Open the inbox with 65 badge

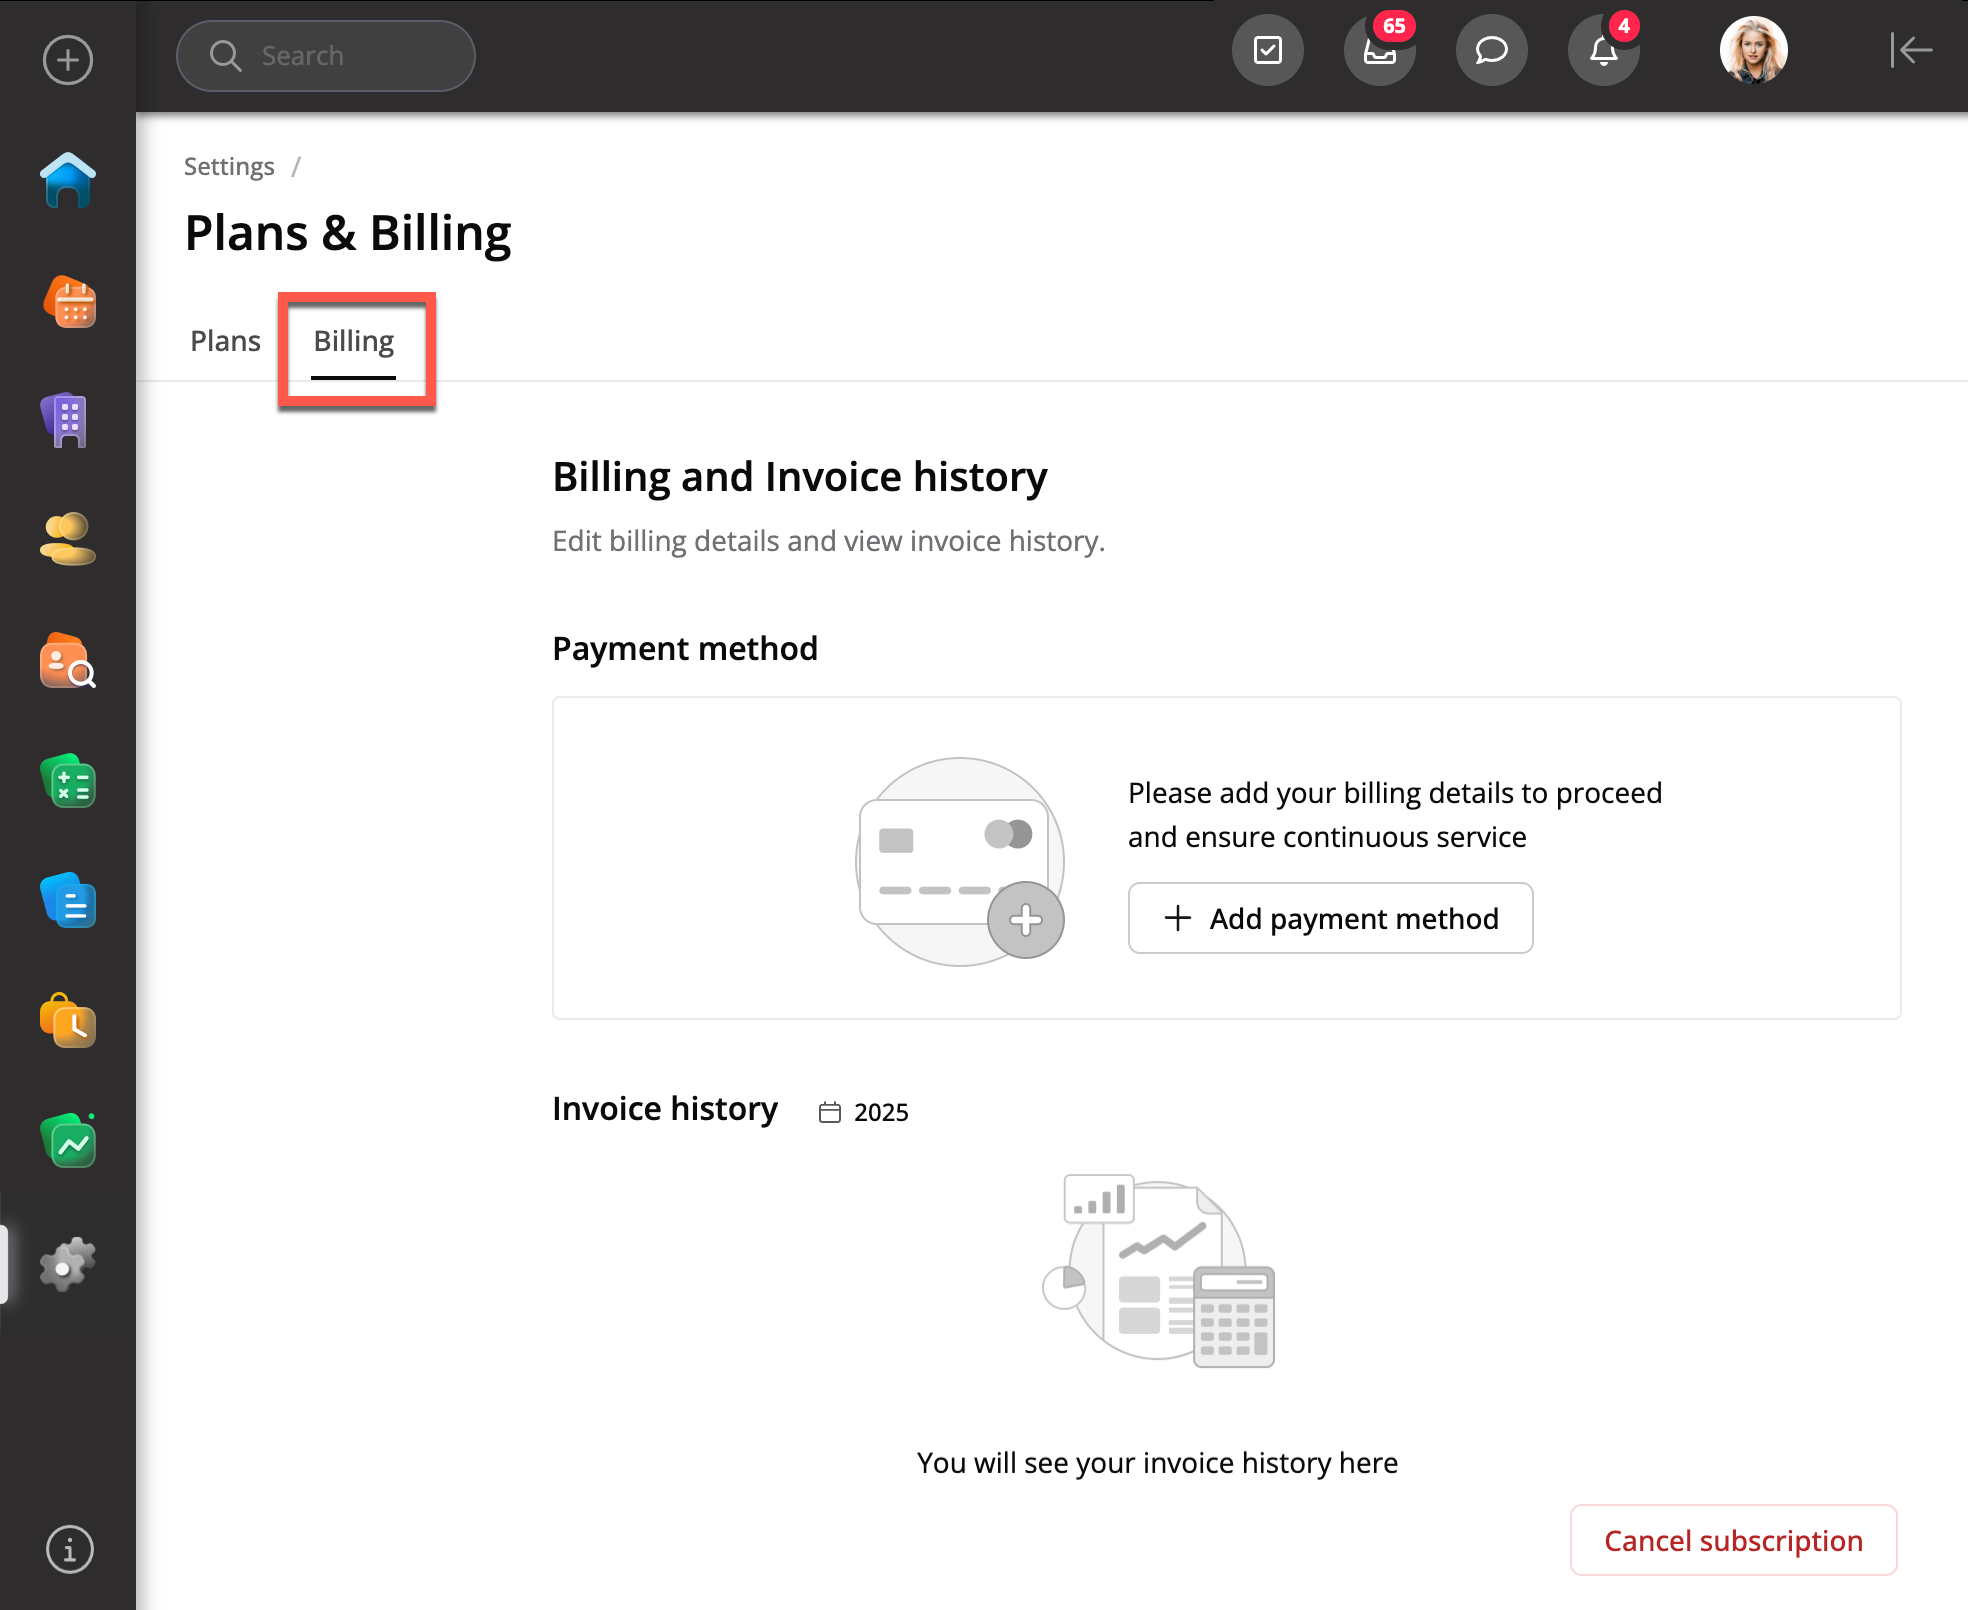tap(1379, 51)
